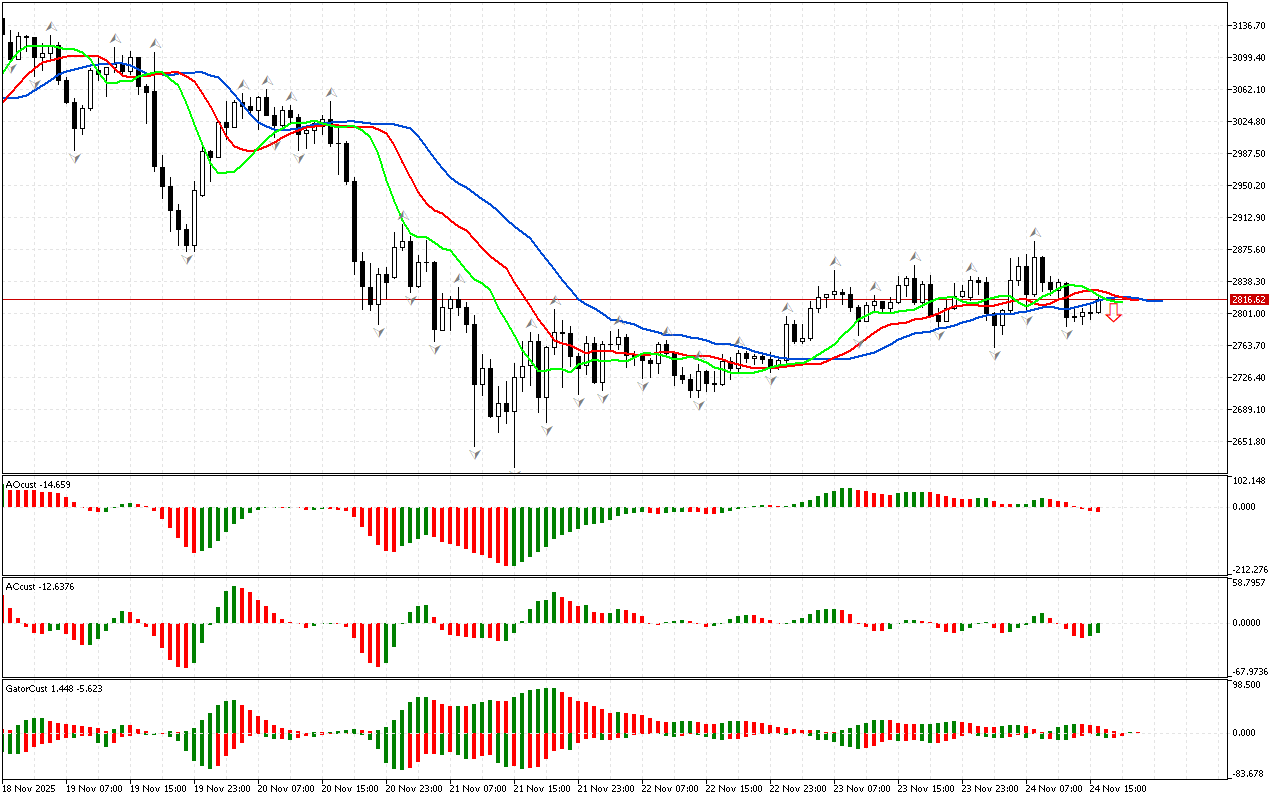Screen dimensions: 1280x800
Task: Select the AOcust indicator label
Action: point(38,484)
